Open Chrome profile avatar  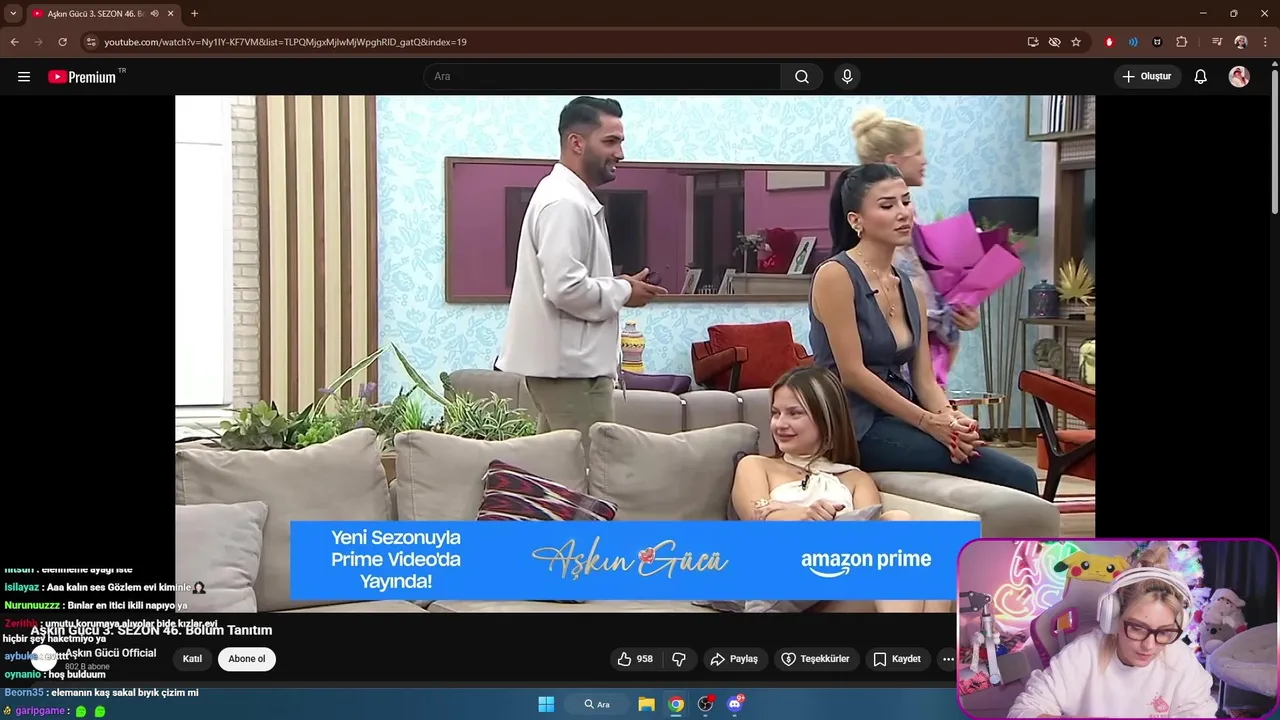pyautogui.click(x=1241, y=42)
